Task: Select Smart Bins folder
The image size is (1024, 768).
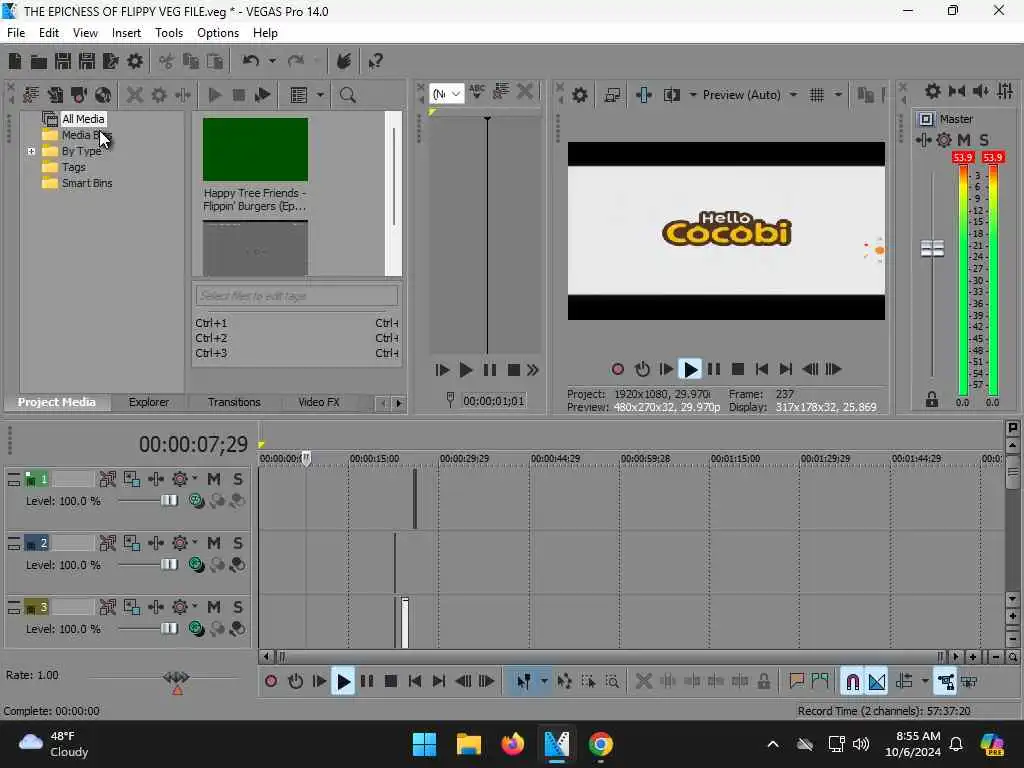Action: coord(87,184)
